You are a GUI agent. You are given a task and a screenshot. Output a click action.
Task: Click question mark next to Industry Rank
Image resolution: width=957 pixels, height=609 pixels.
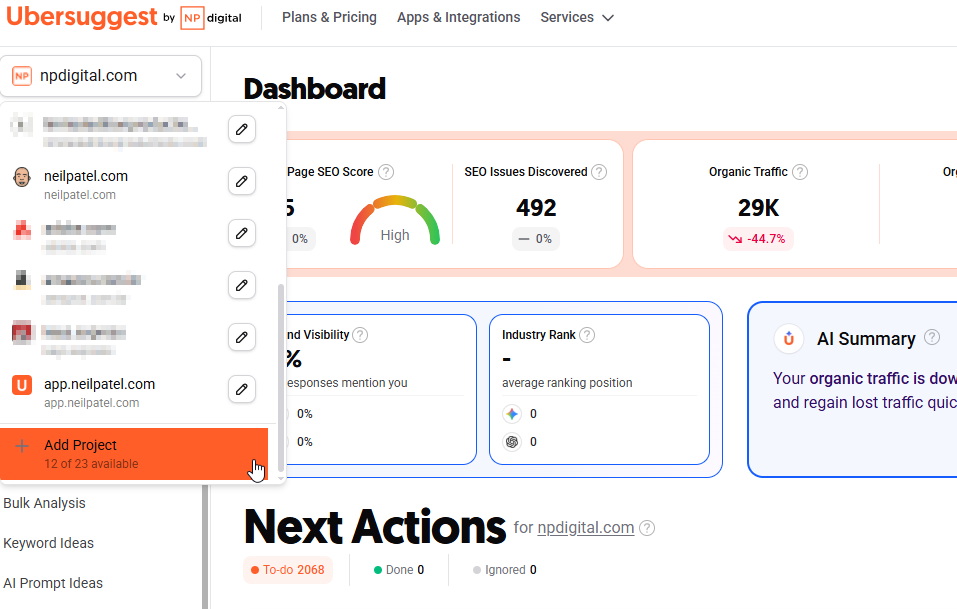(x=587, y=335)
